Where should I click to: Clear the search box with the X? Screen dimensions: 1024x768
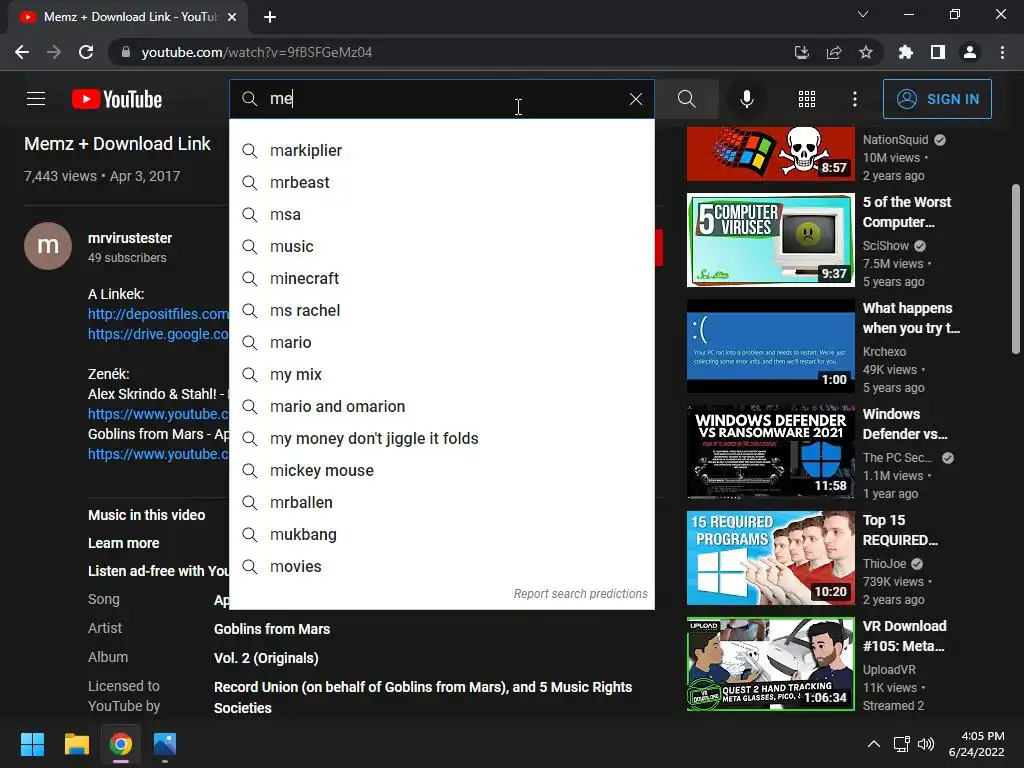(635, 99)
